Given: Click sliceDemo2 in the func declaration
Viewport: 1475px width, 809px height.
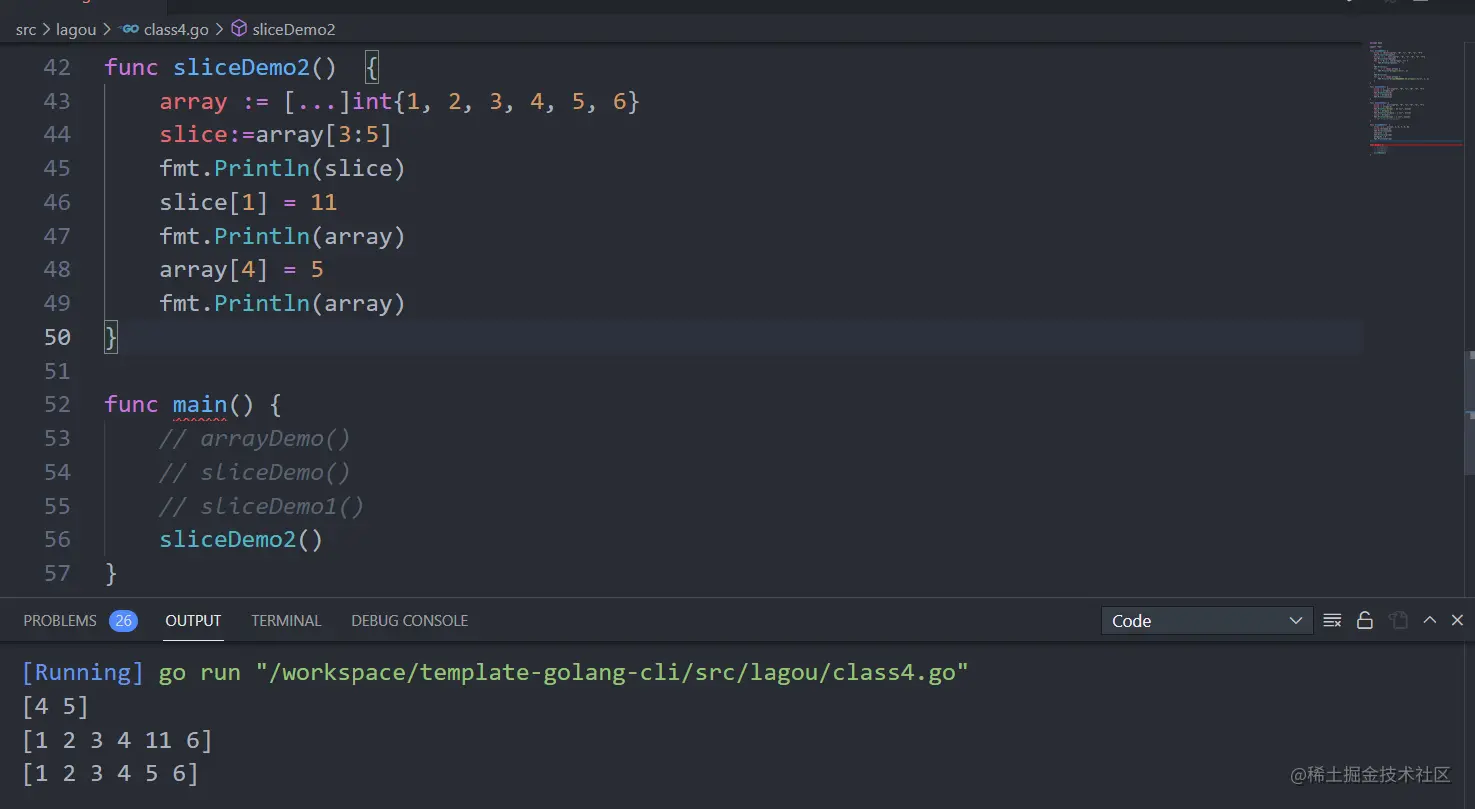Looking at the screenshot, I should tap(241, 68).
